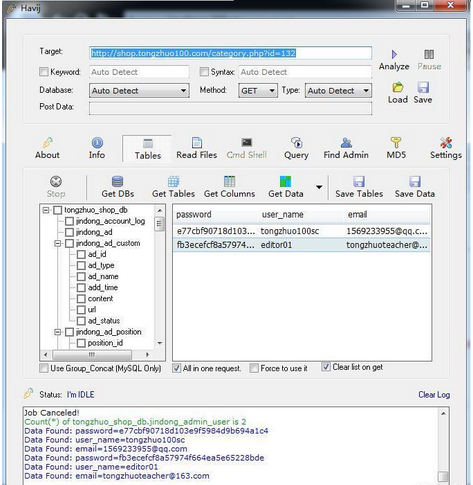473x485 pixels.
Task: Click the user_name column header
Action: pos(301,214)
